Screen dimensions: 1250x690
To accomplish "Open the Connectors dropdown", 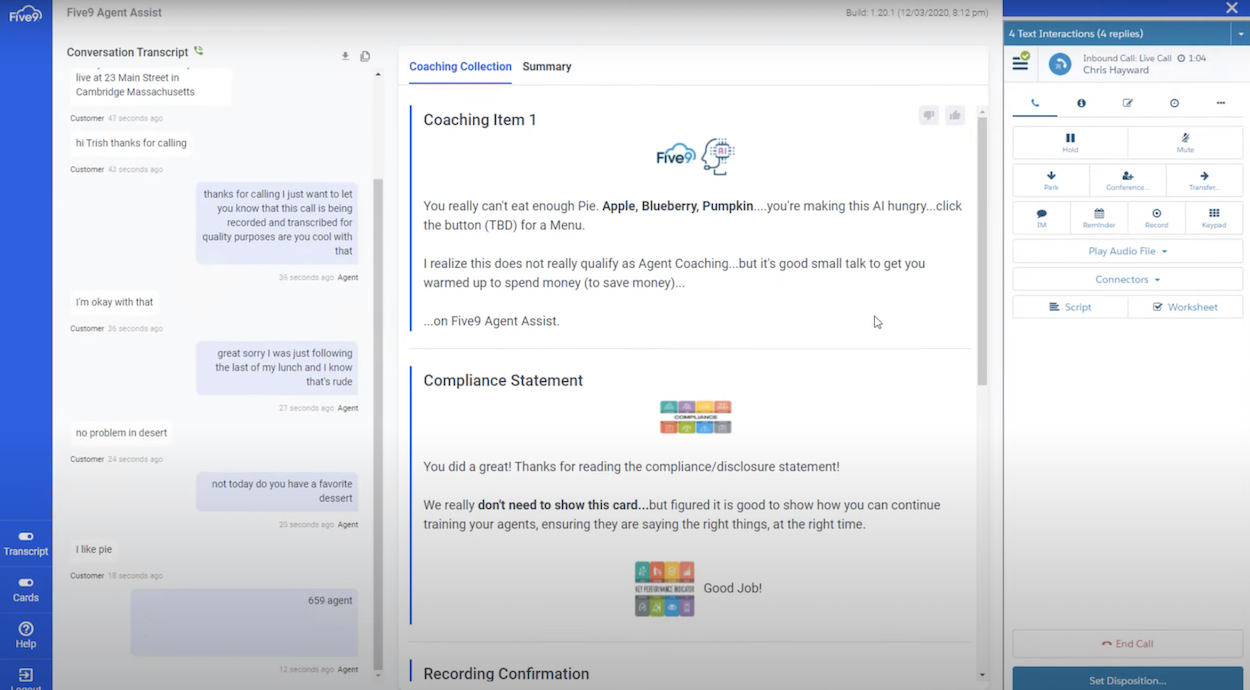I will click(x=1128, y=279).
